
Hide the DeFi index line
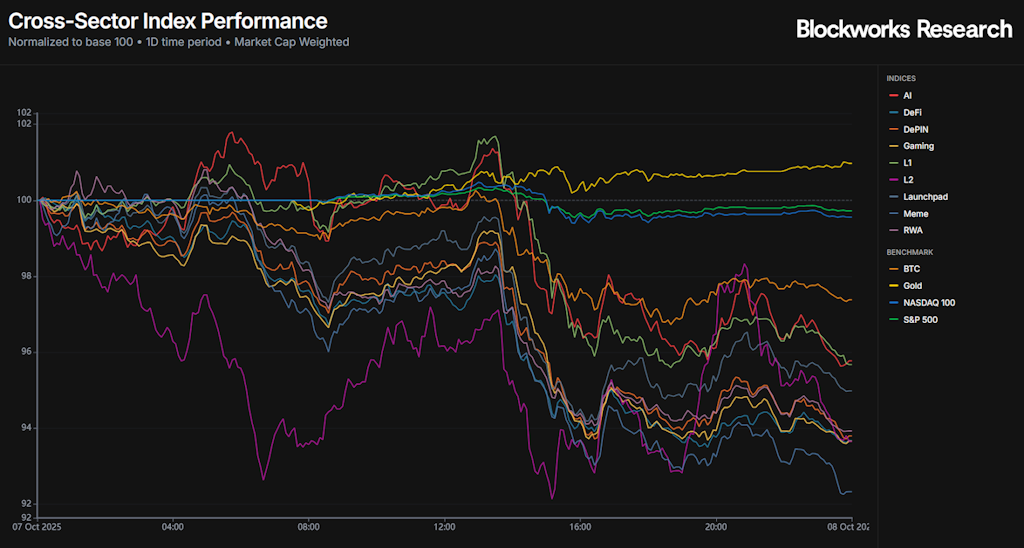[911, 112]
